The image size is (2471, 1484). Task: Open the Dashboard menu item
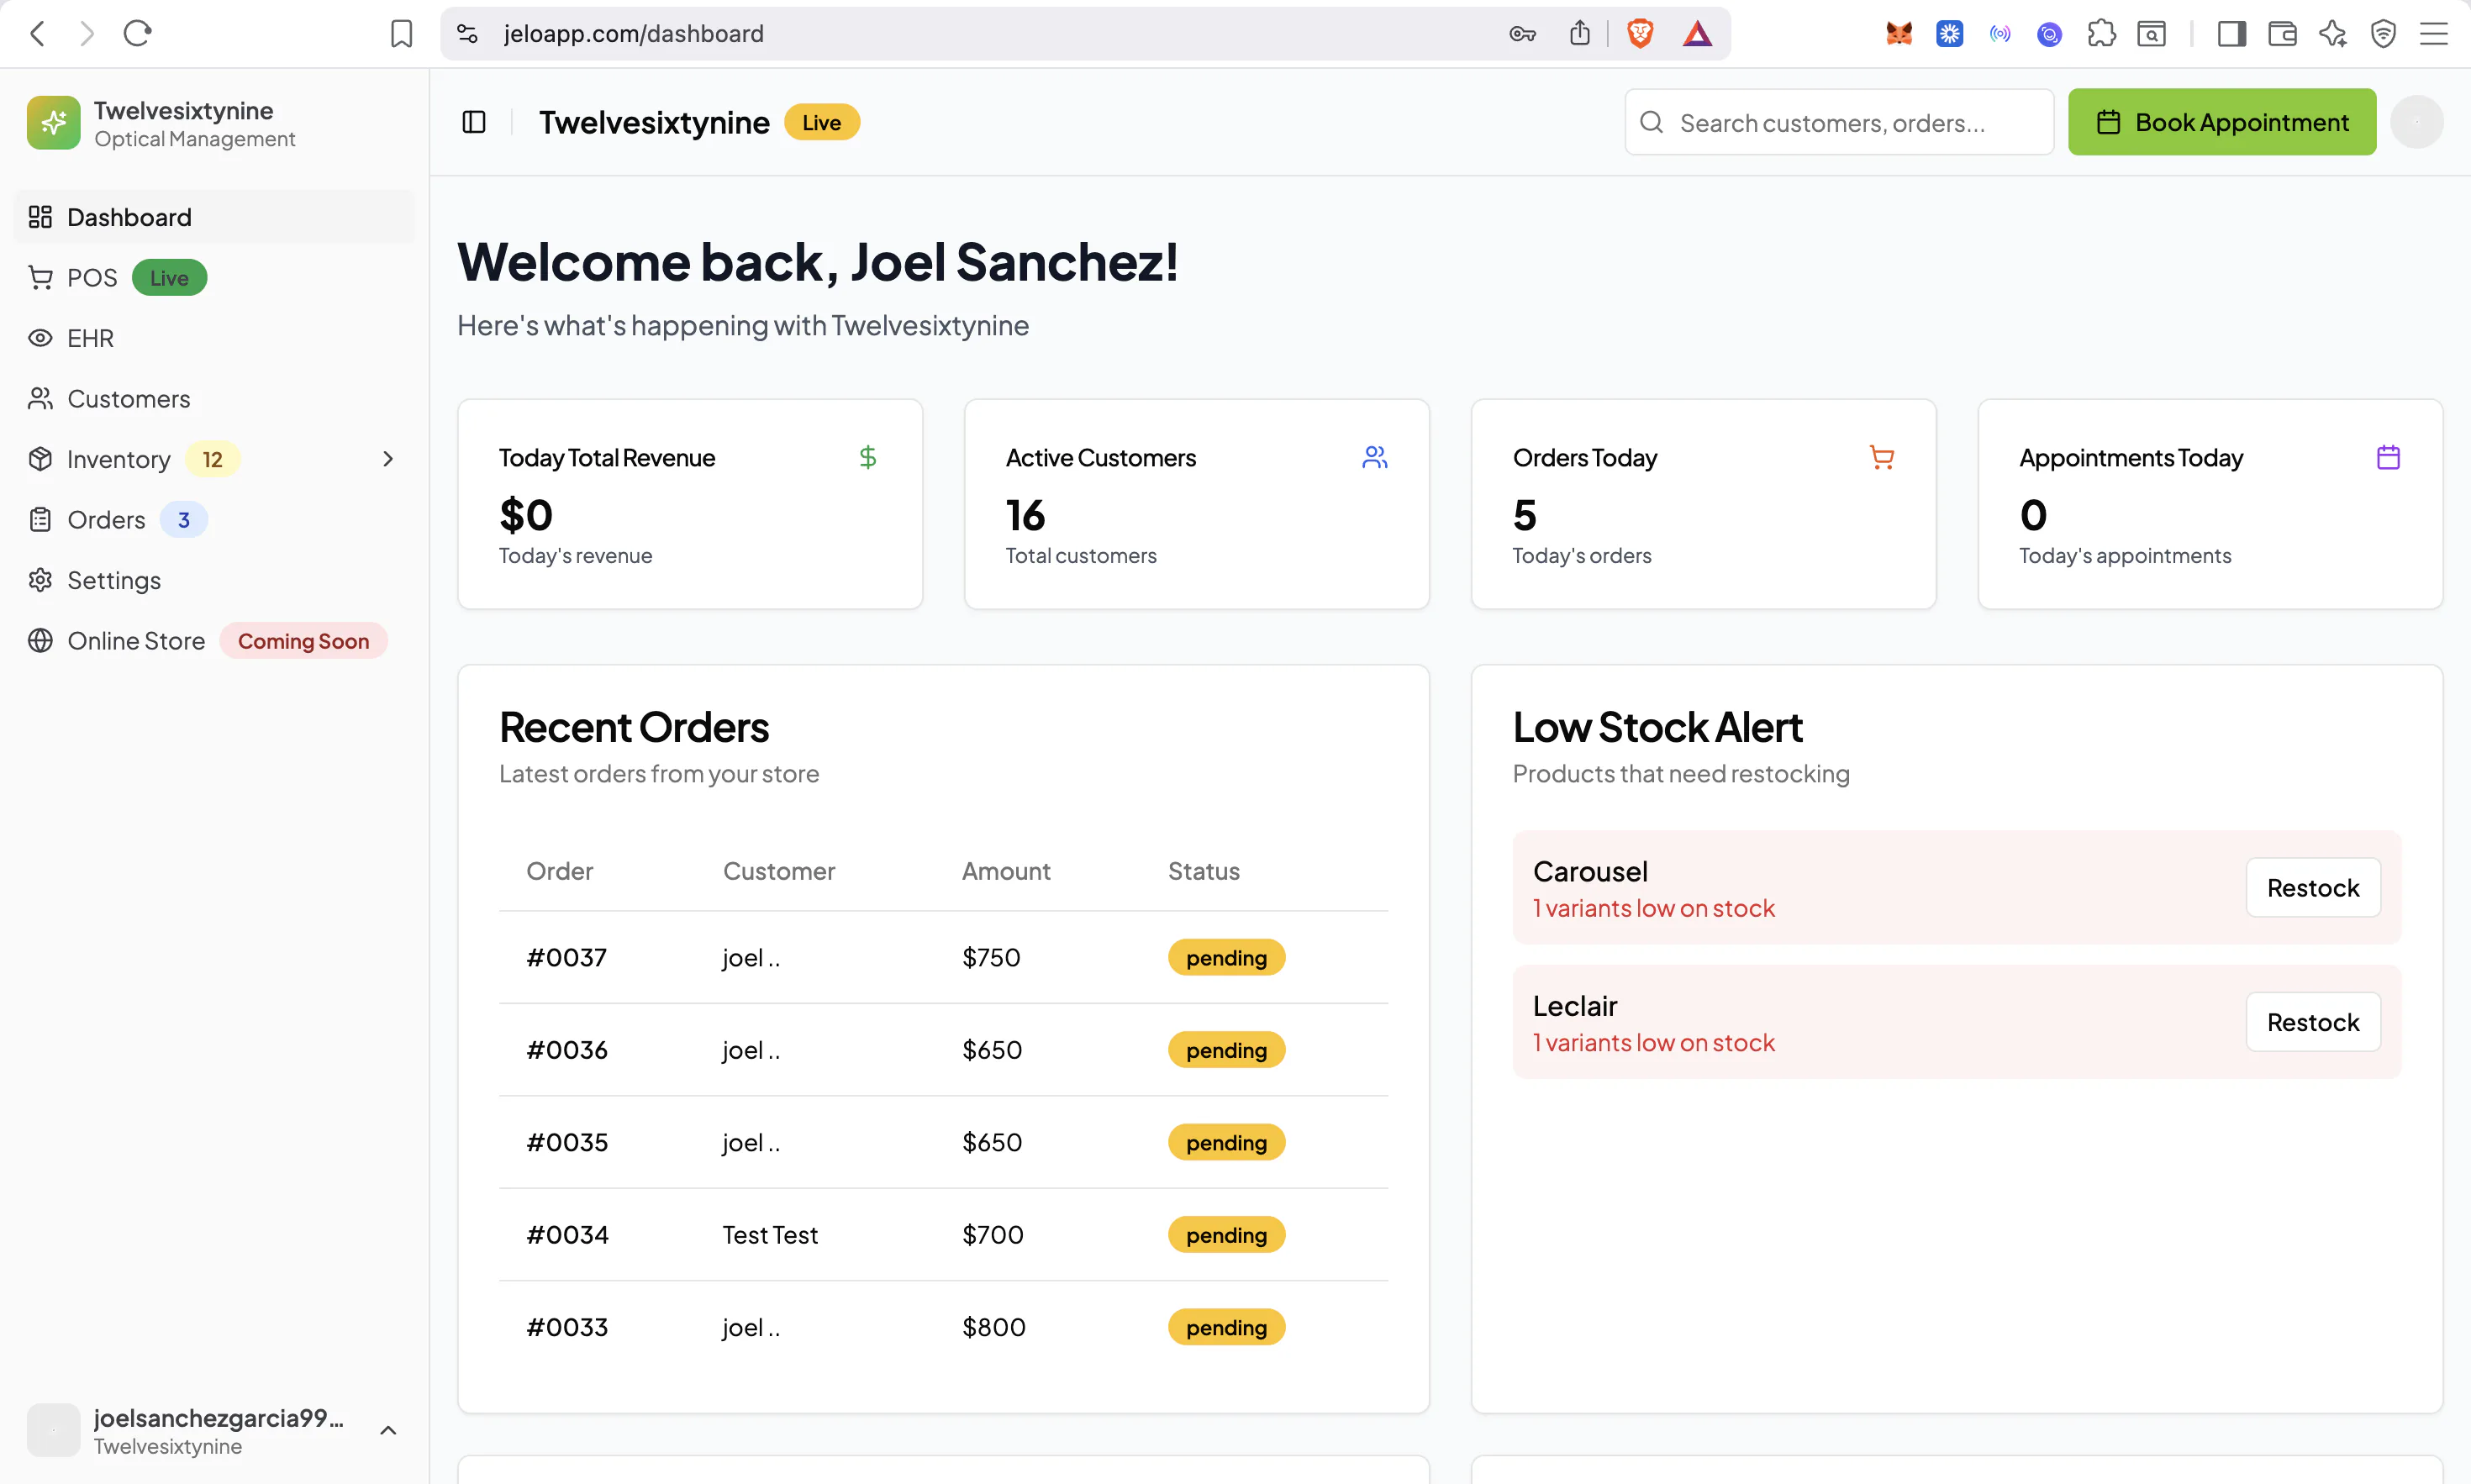click(214, 217)
